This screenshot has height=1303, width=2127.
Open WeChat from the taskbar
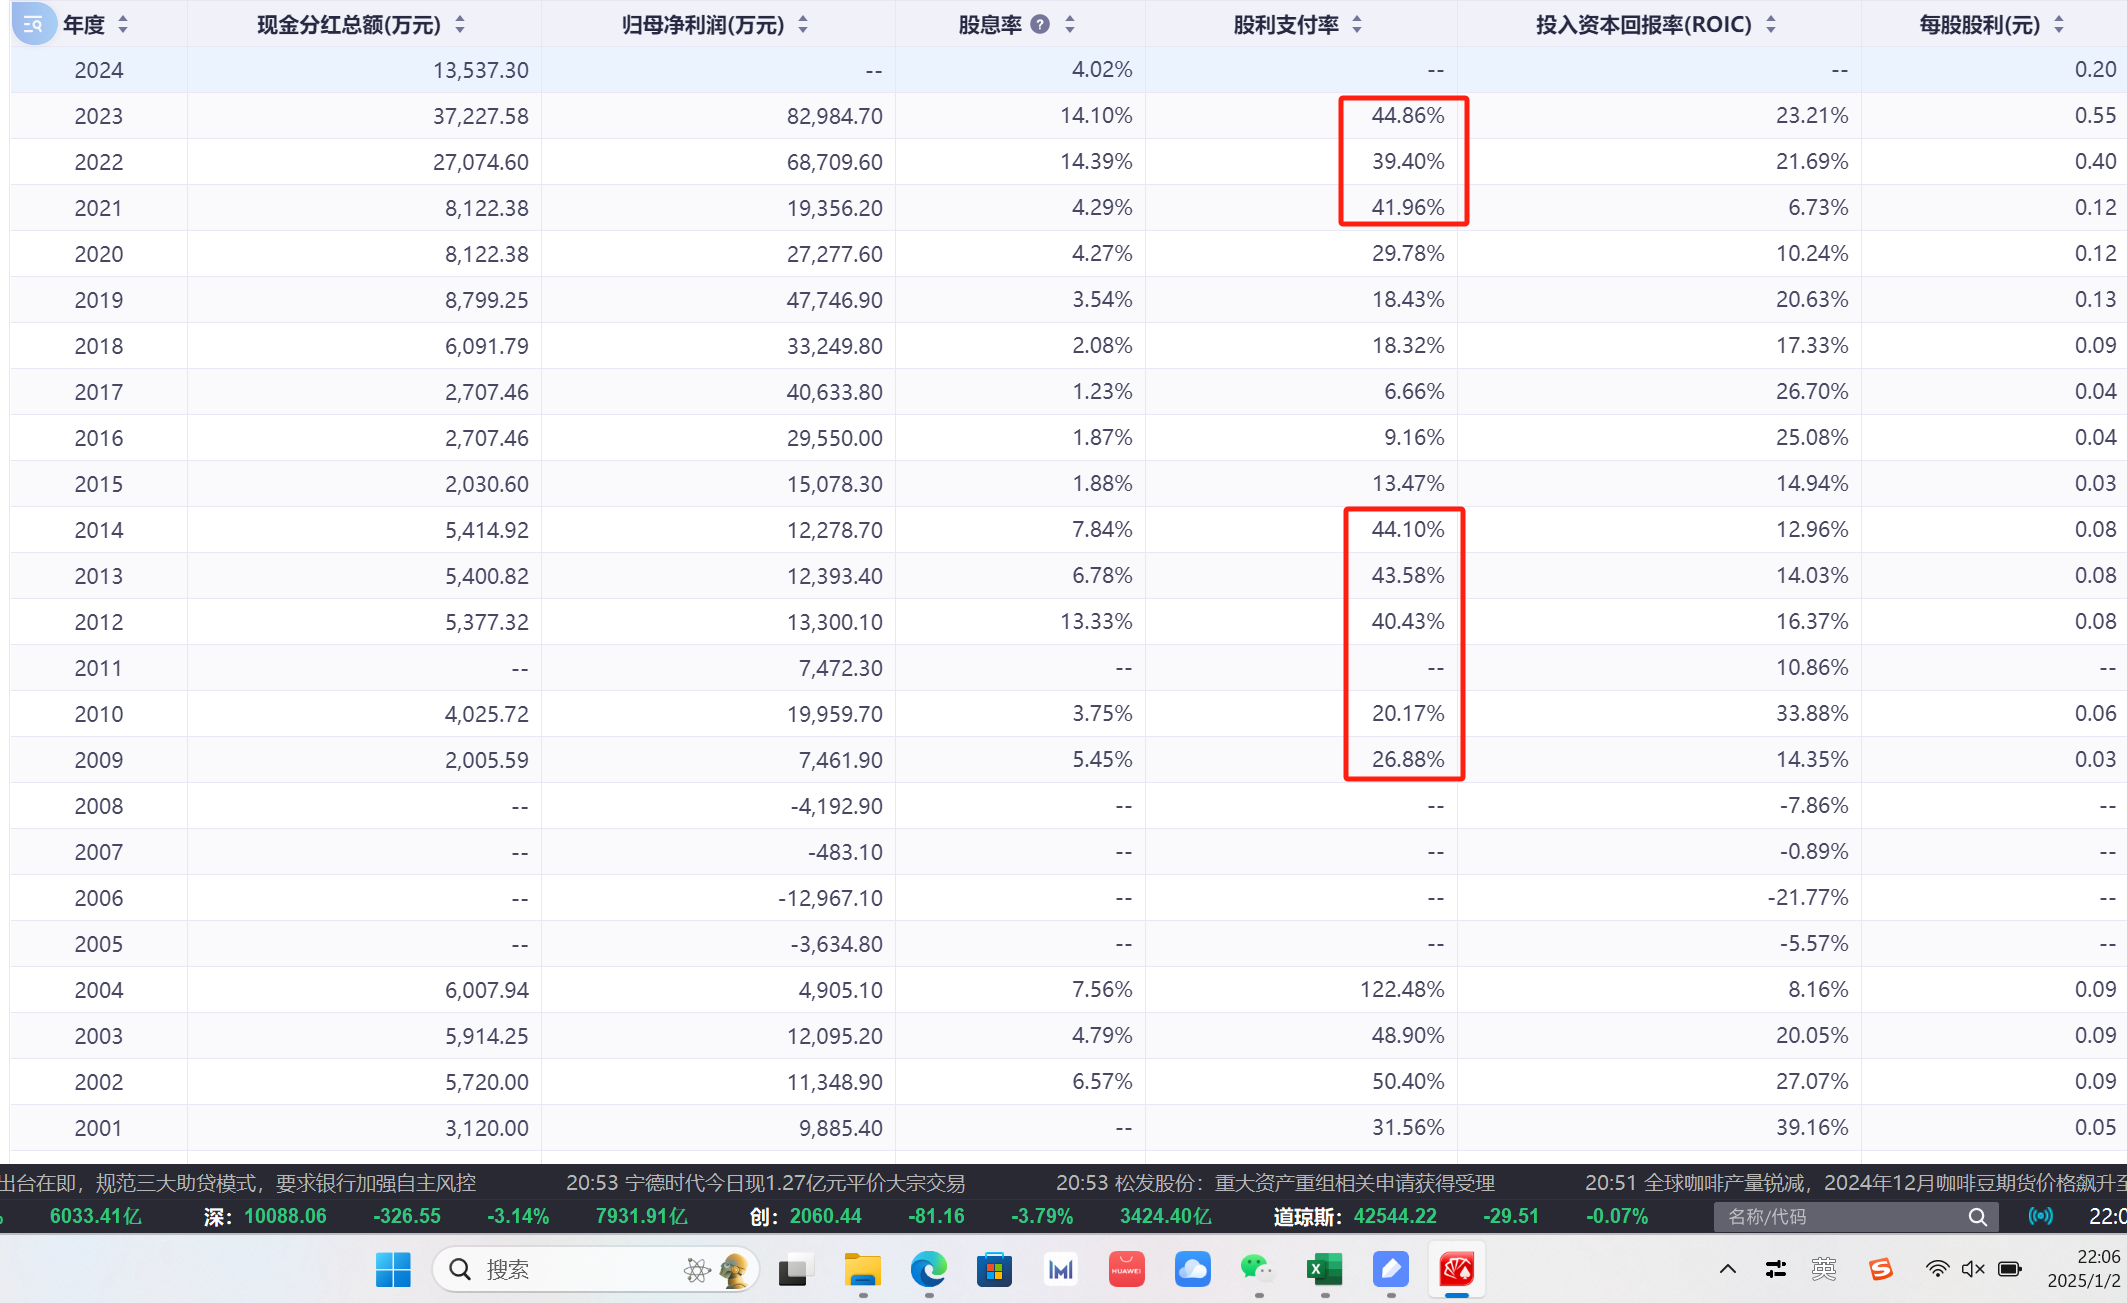[1257, 1270]
